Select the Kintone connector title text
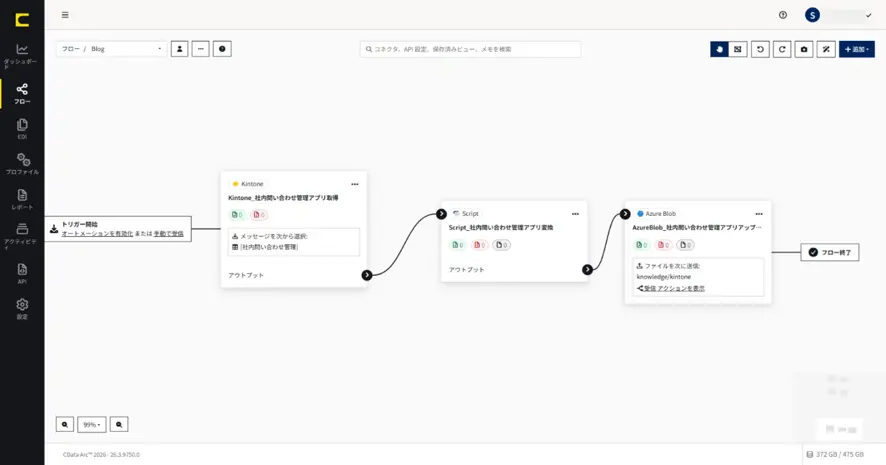The height and width of the screenshot is (465, 886). click(x=283, y=198)
